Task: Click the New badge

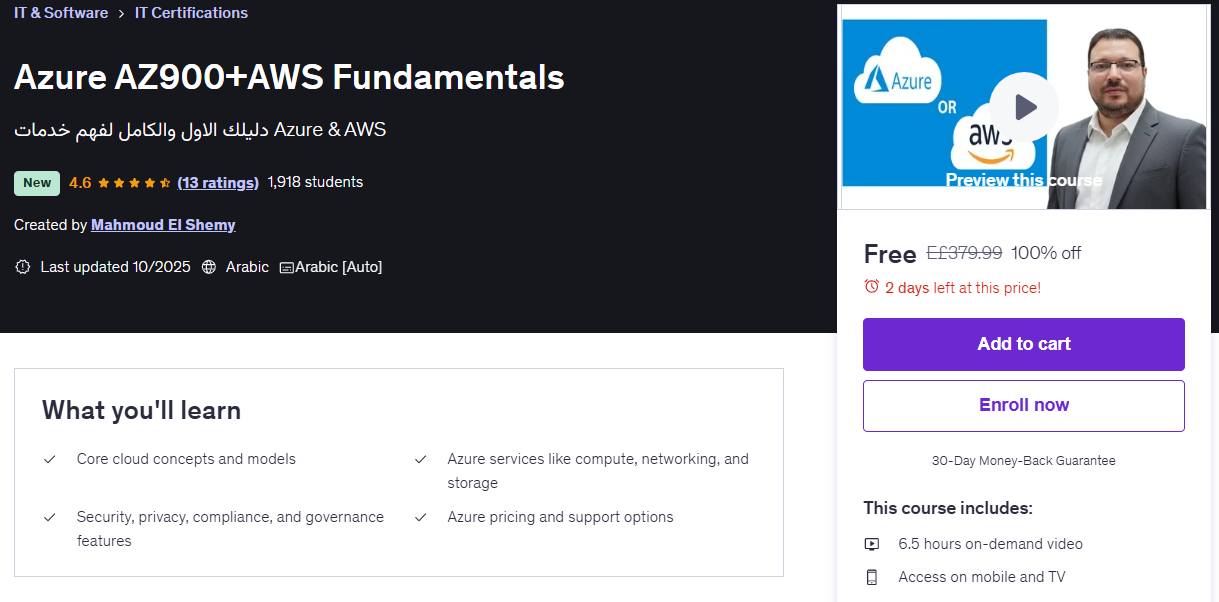Action: coord(37,183)
